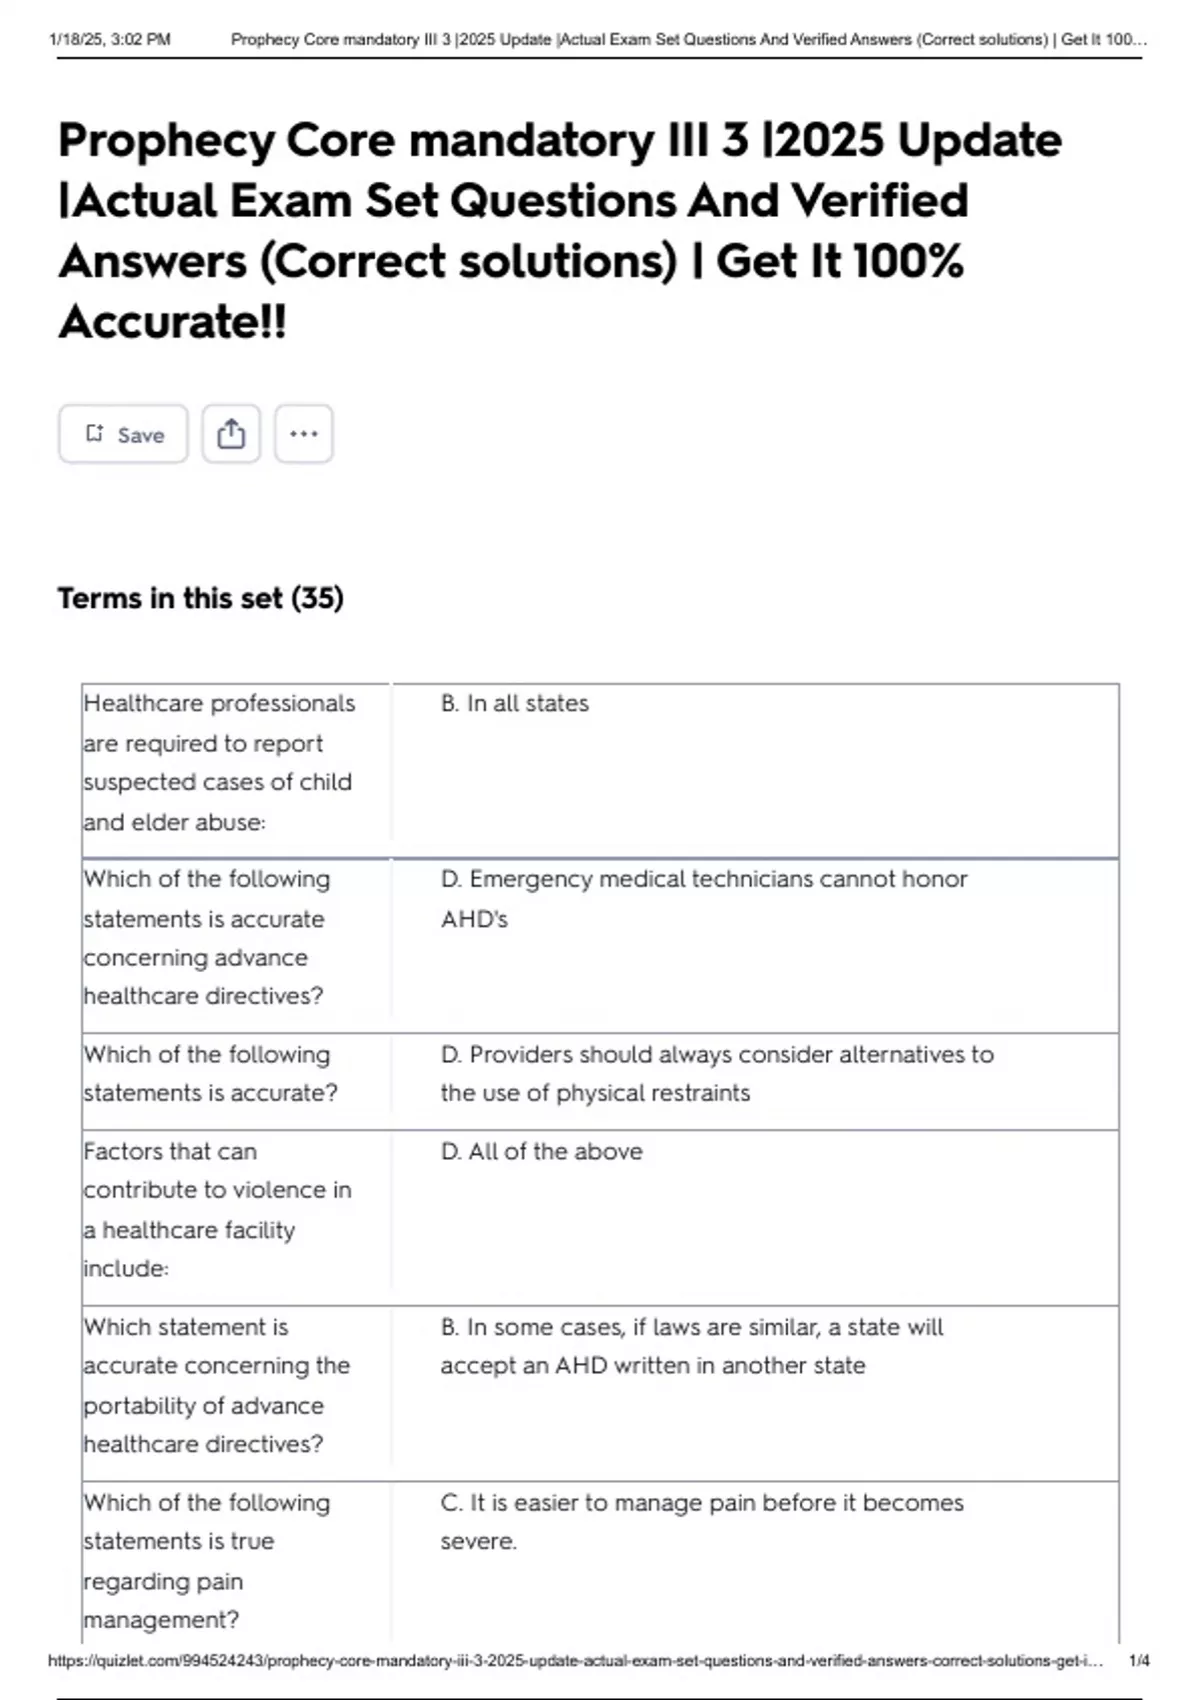
Task: Select the answer about managing pain before severe
Action: click(701, 1521)
